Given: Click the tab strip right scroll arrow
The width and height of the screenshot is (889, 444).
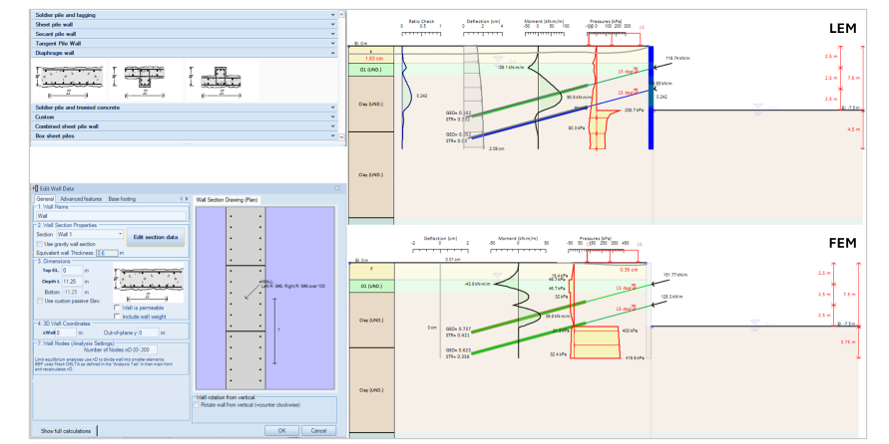Looking at the screenshot, I should [x=187, y=199].
